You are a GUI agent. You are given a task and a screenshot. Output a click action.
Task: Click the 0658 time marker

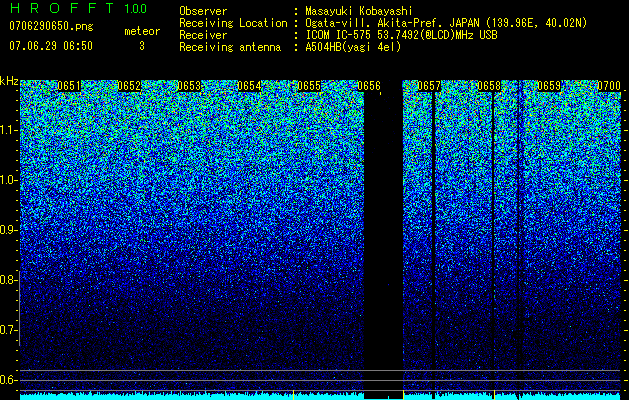pos(489,86)
